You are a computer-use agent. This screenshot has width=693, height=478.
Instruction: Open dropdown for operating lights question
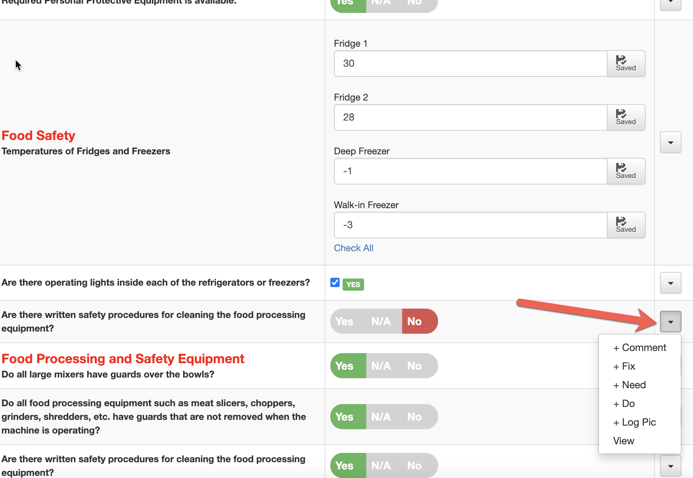point(670,284)
